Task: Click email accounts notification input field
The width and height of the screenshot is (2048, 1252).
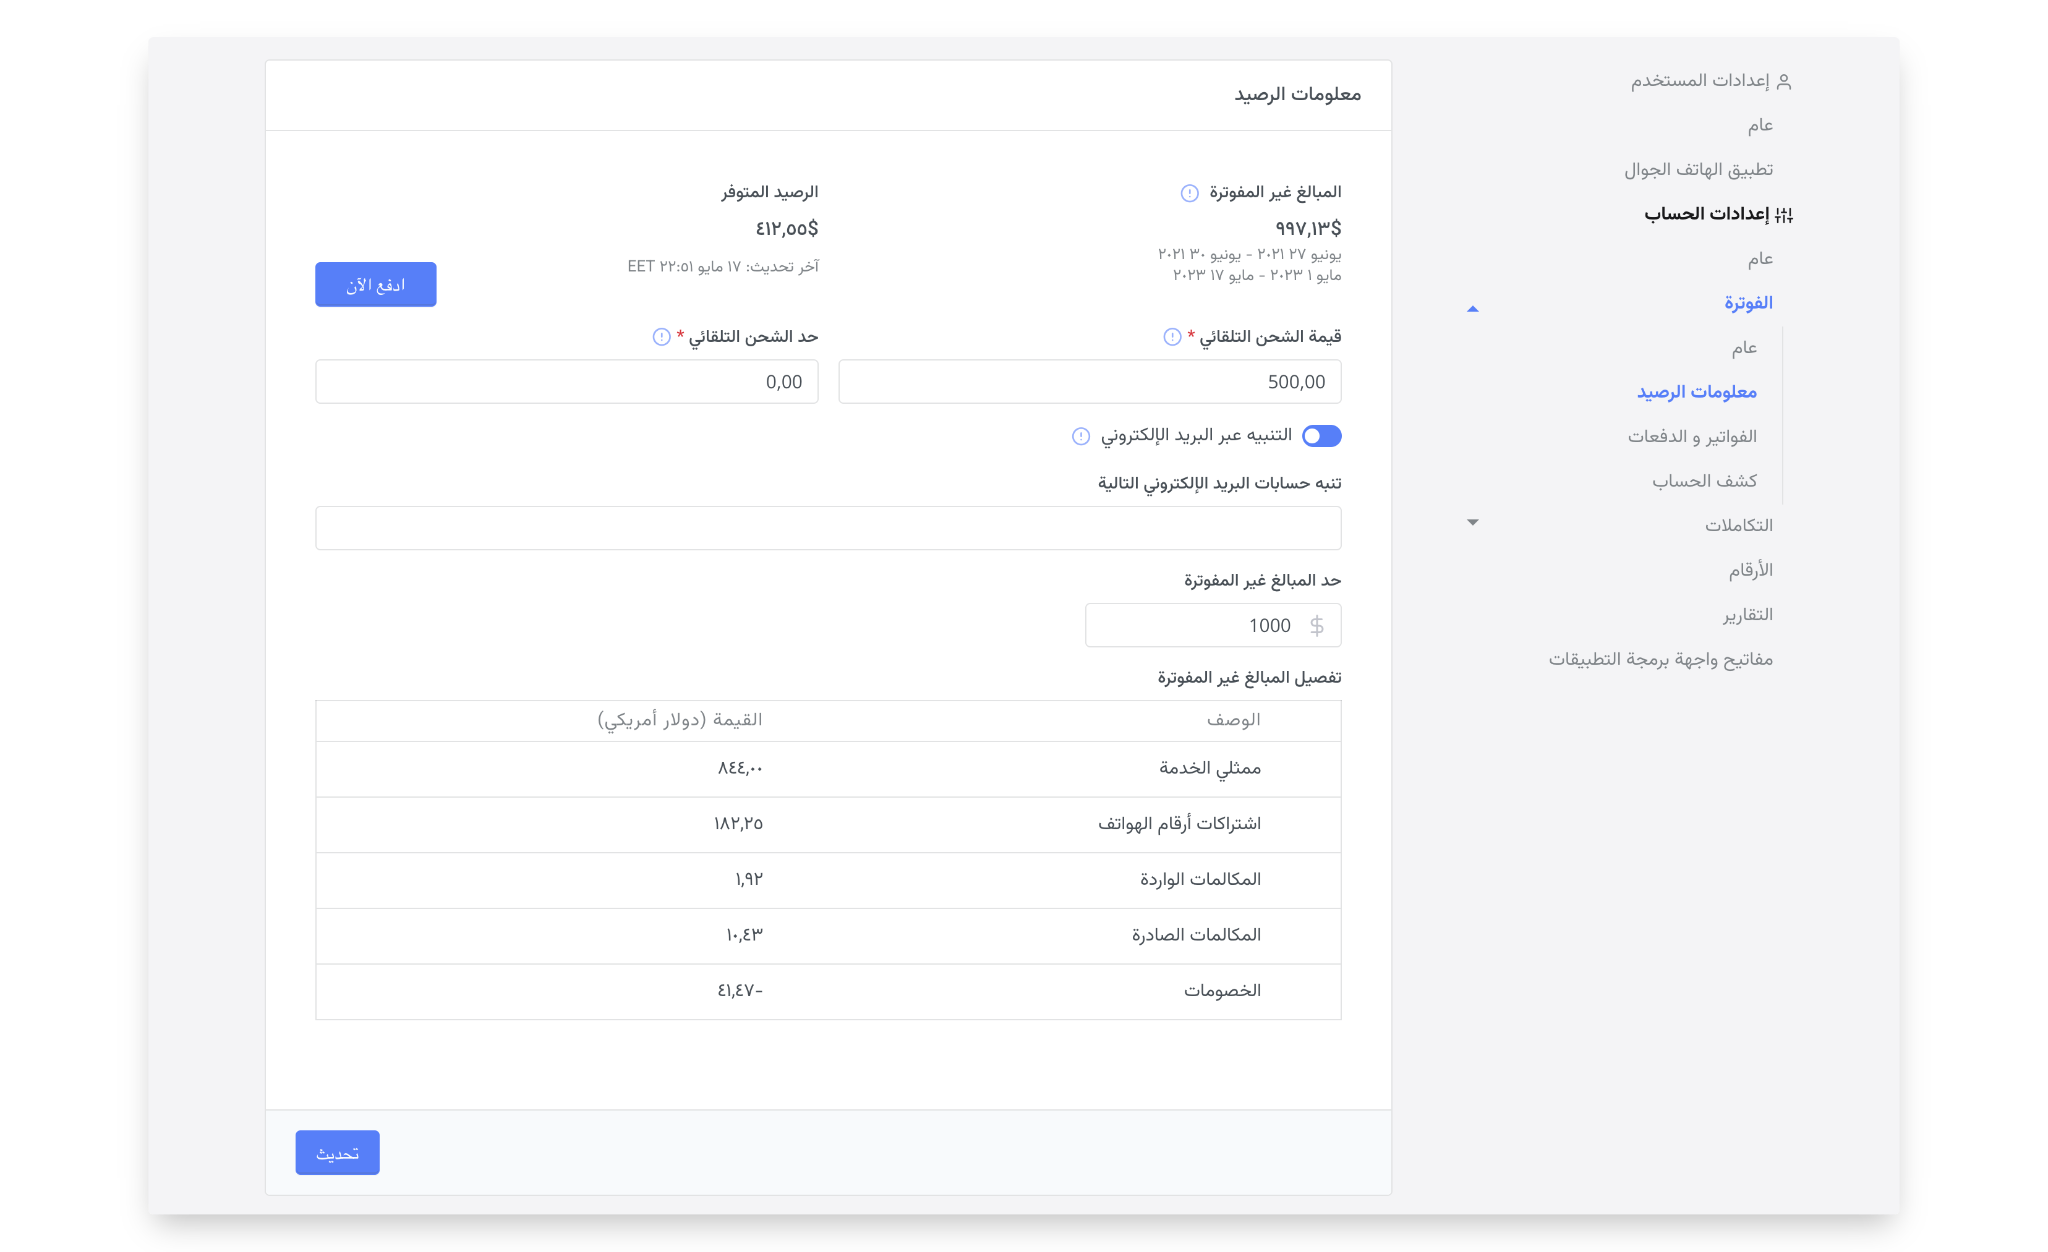Action: (828, 528)
